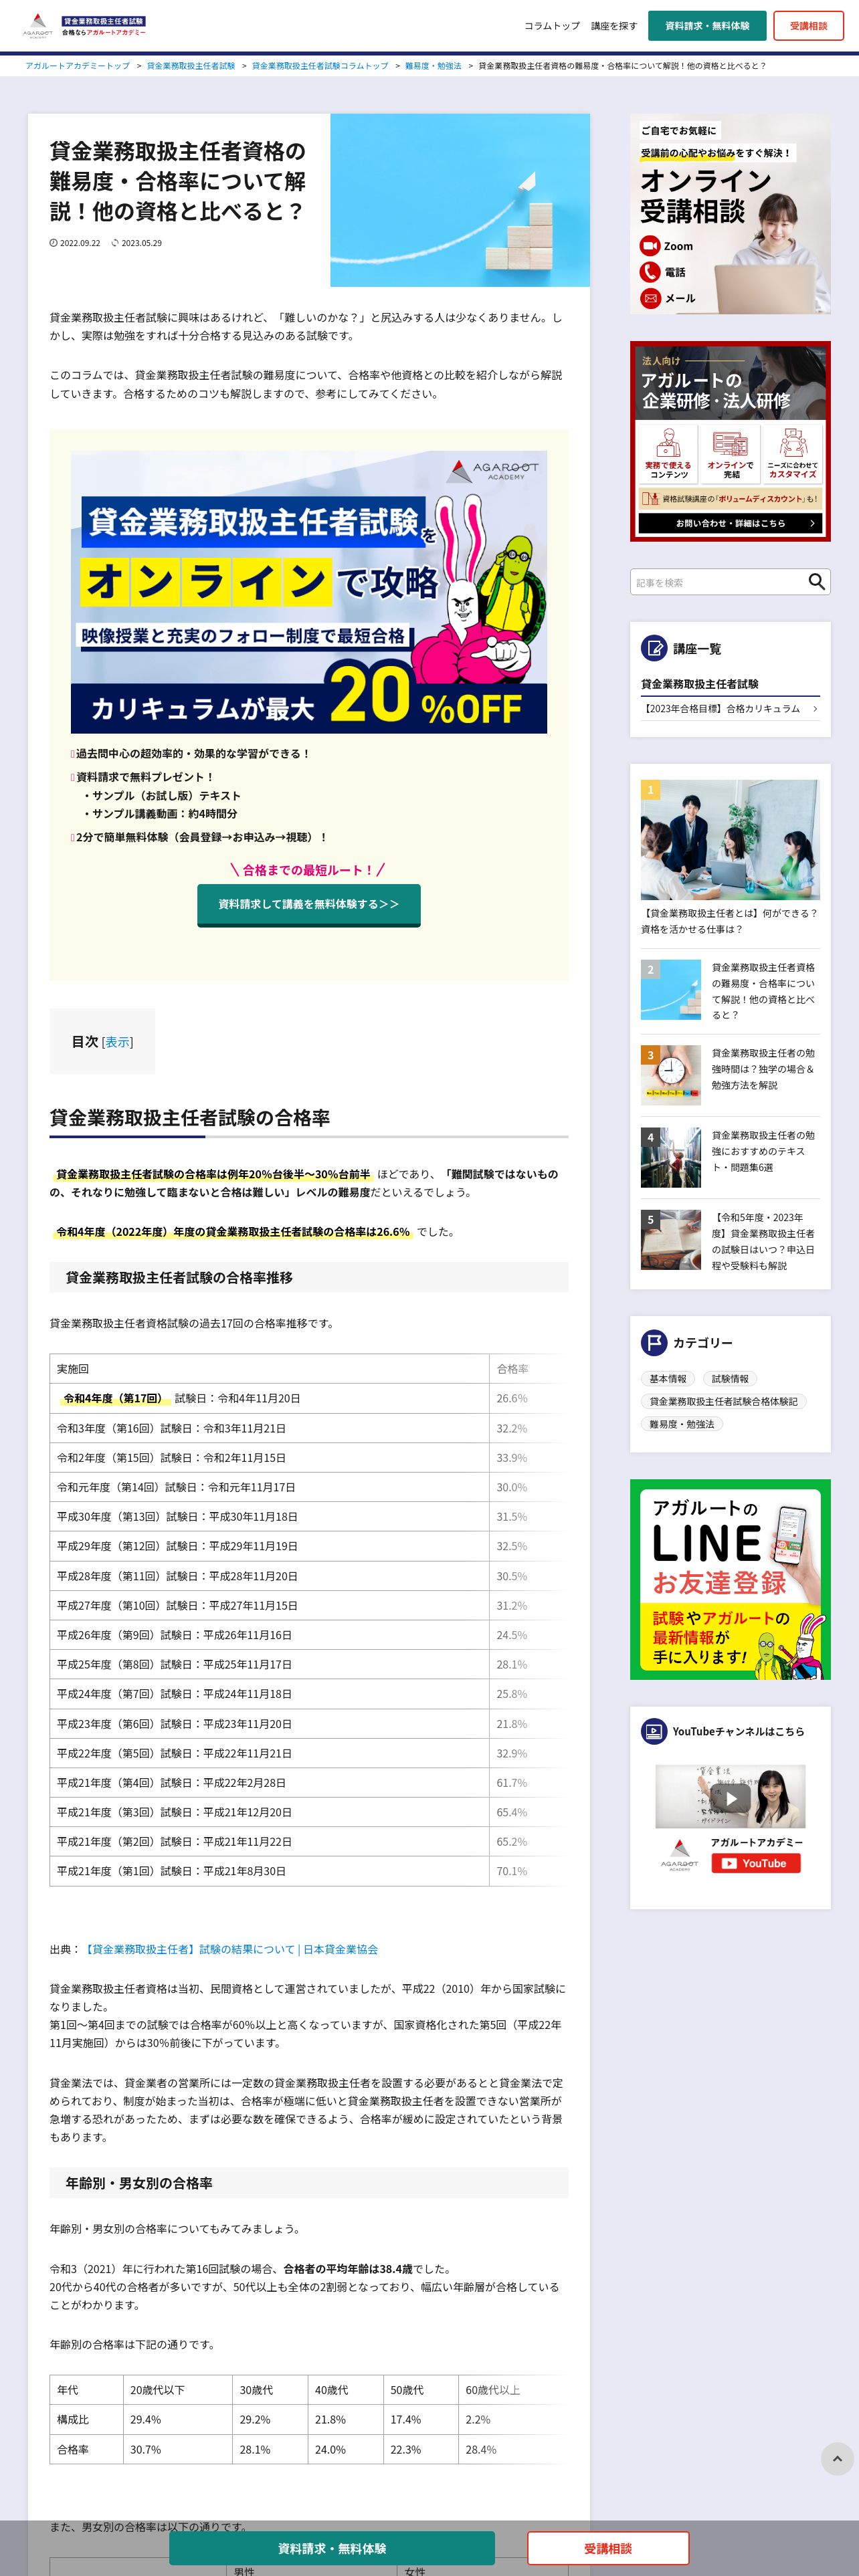Click the 70.1% pass rate cell

pos(528,1871)
